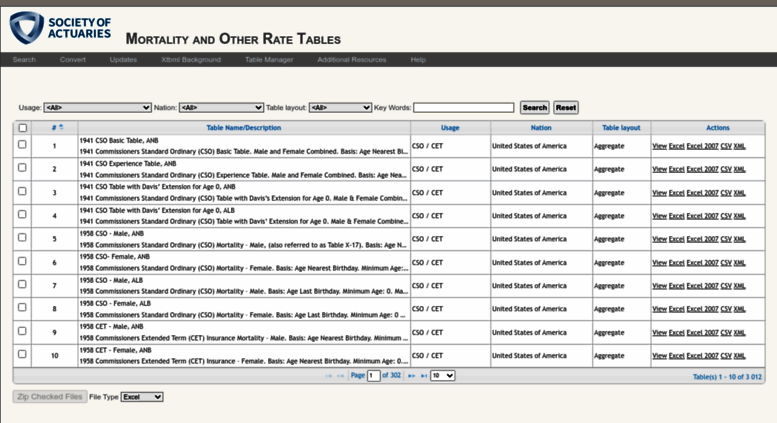Go to next page pager icon
Screen dimensions: 777x423
click(411, 376)
